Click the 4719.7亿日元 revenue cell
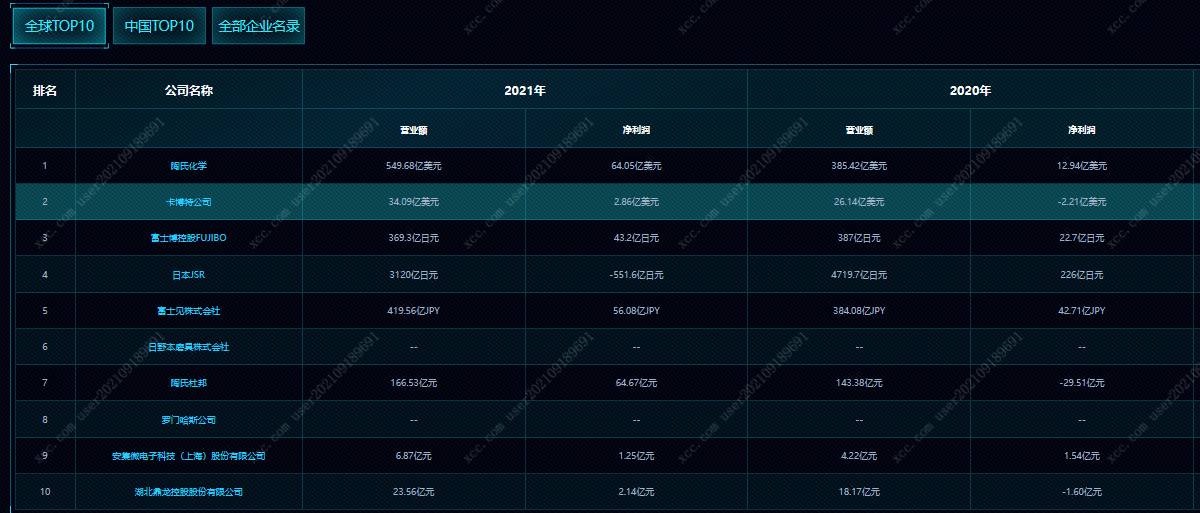The height and width of the screenshot is (513, 1200). click(x=859, y=274)
